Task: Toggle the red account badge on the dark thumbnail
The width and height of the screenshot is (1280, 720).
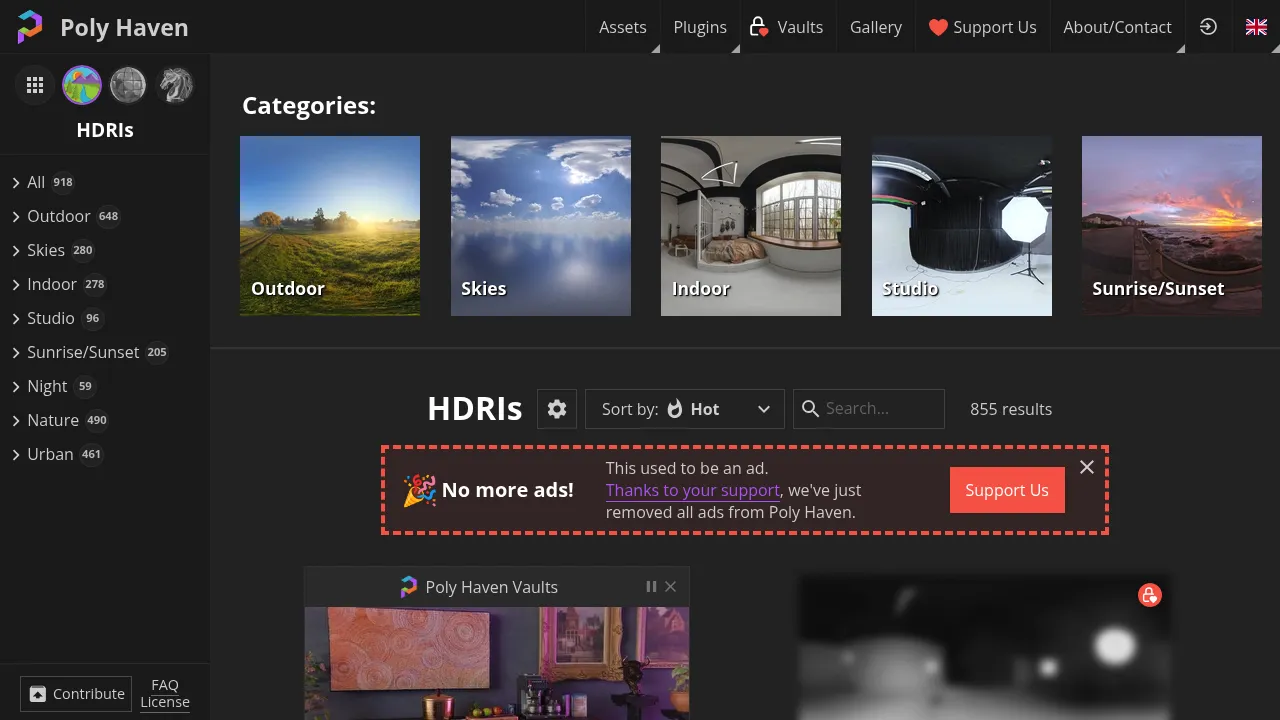Action: click(1150, 595)
